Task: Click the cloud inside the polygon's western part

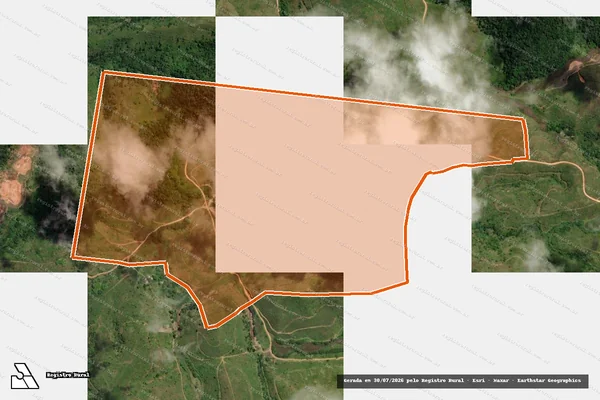Action: pos(132,163)
